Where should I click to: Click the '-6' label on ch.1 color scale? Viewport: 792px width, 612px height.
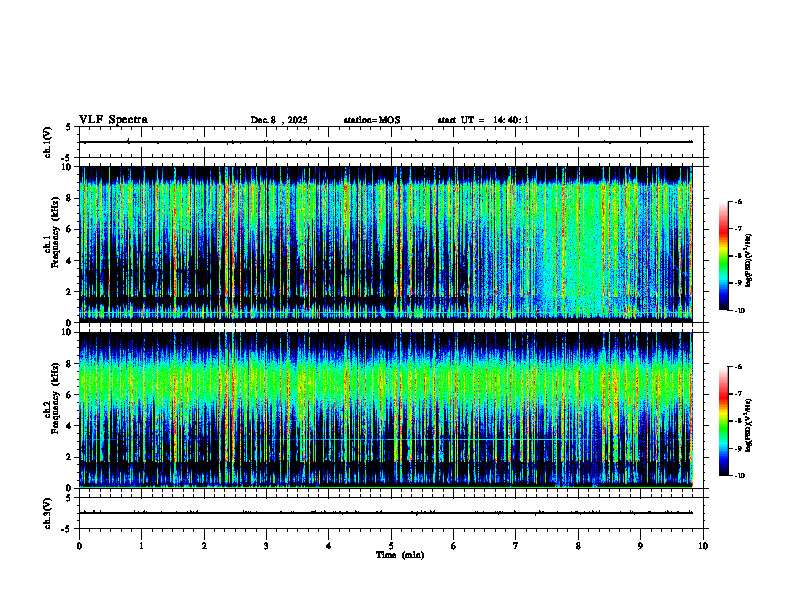pos(738,202)
